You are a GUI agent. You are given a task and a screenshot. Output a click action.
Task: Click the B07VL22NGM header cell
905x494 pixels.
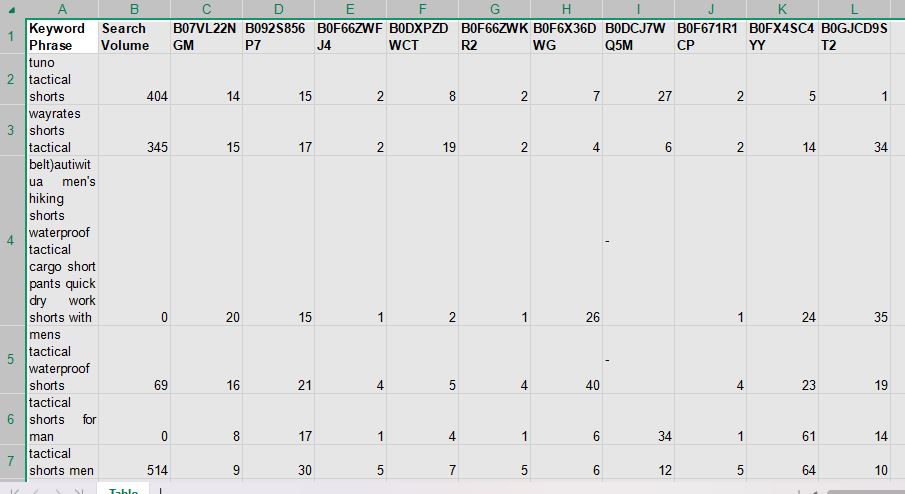click(x=206, y=36)
